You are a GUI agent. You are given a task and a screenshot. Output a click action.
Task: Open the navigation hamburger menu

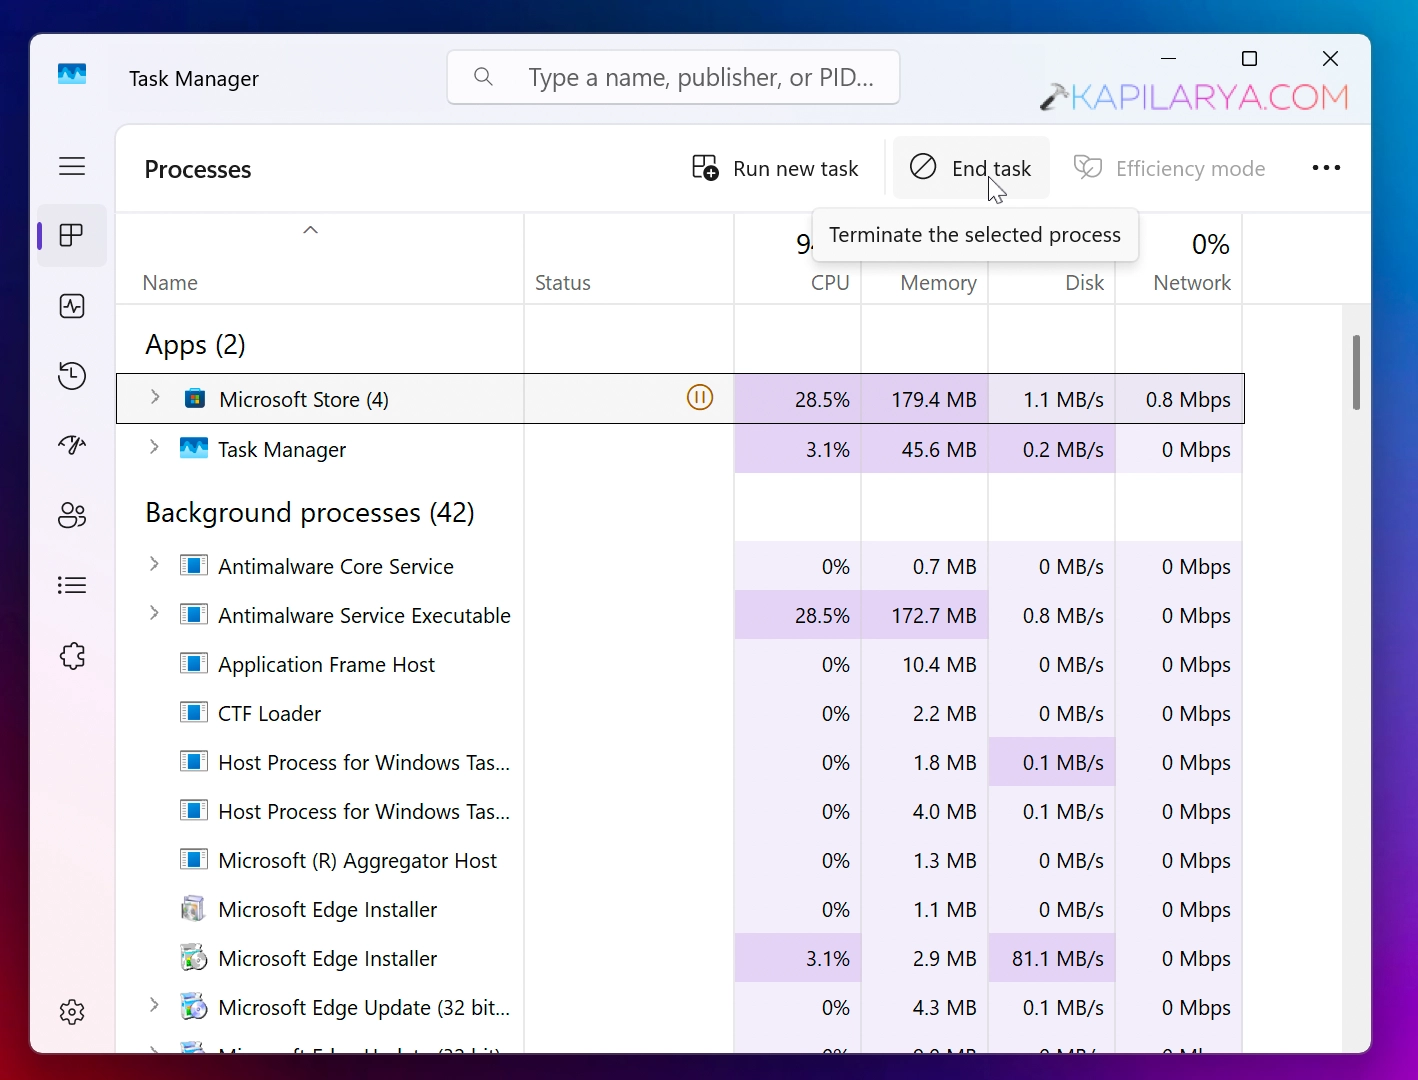coord(72,166)
